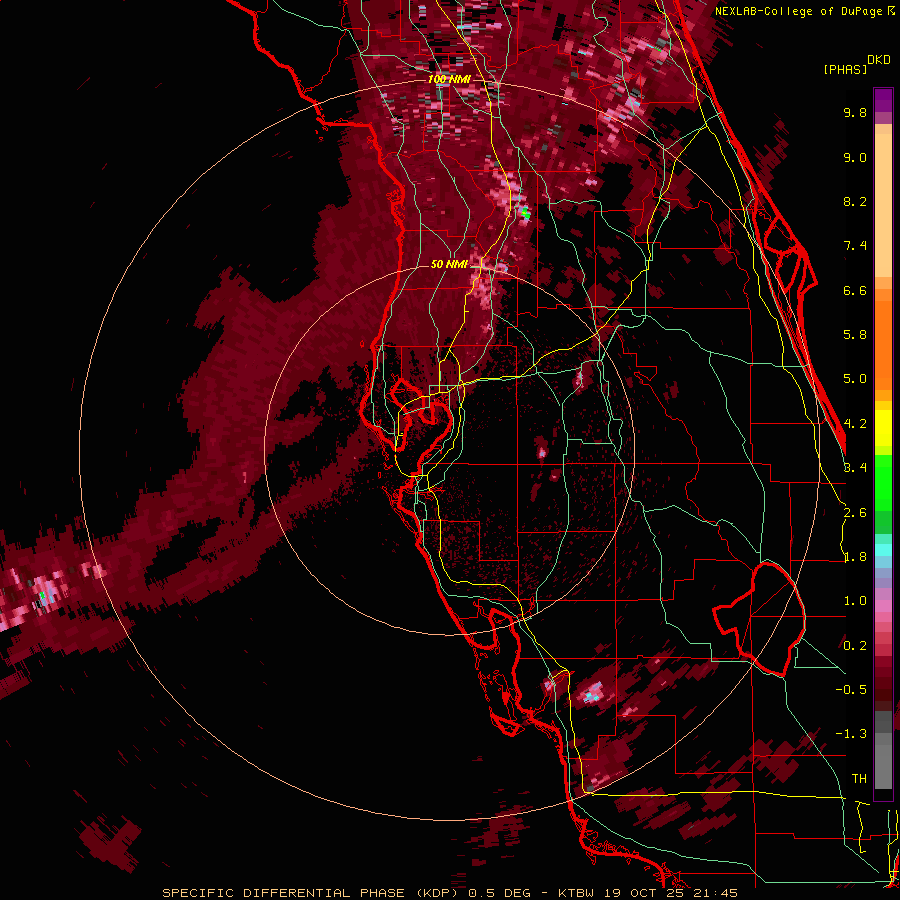This screenshot has height=900, width=900.
Task: Click the DKD legend unit label
Action: 879,60
